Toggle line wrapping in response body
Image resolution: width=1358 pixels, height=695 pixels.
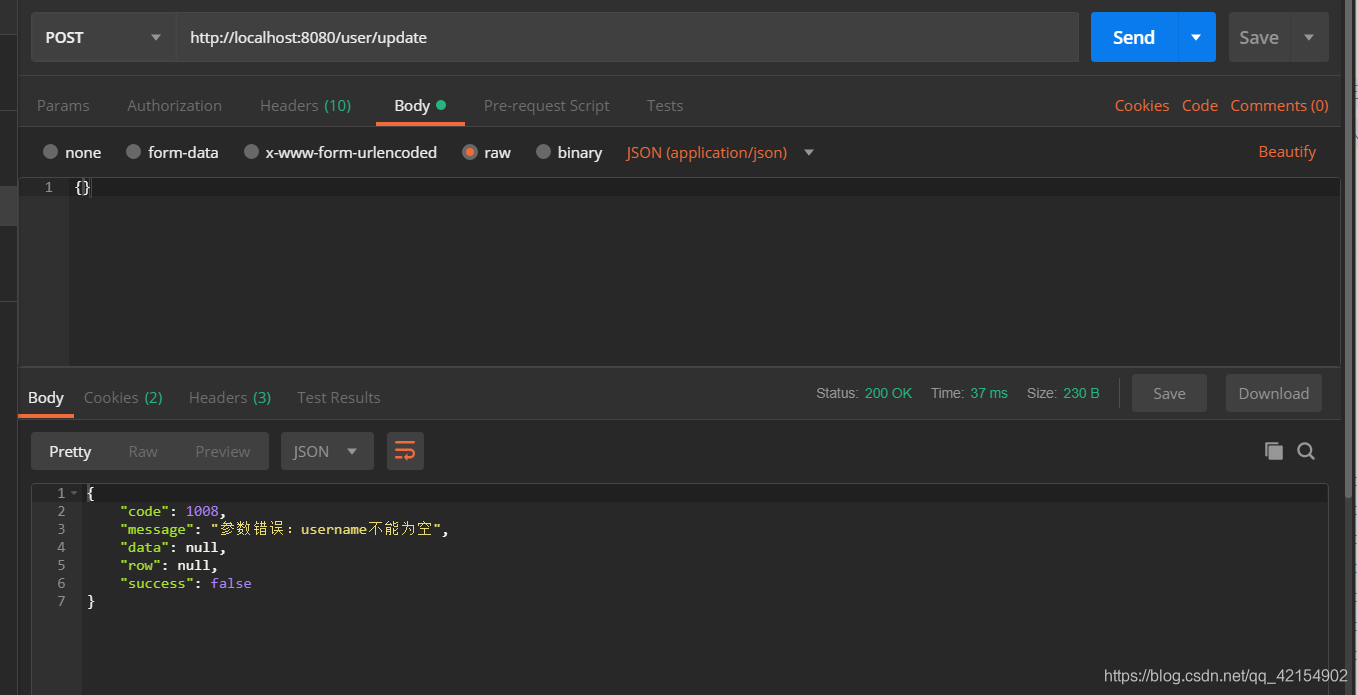[405, 451]
